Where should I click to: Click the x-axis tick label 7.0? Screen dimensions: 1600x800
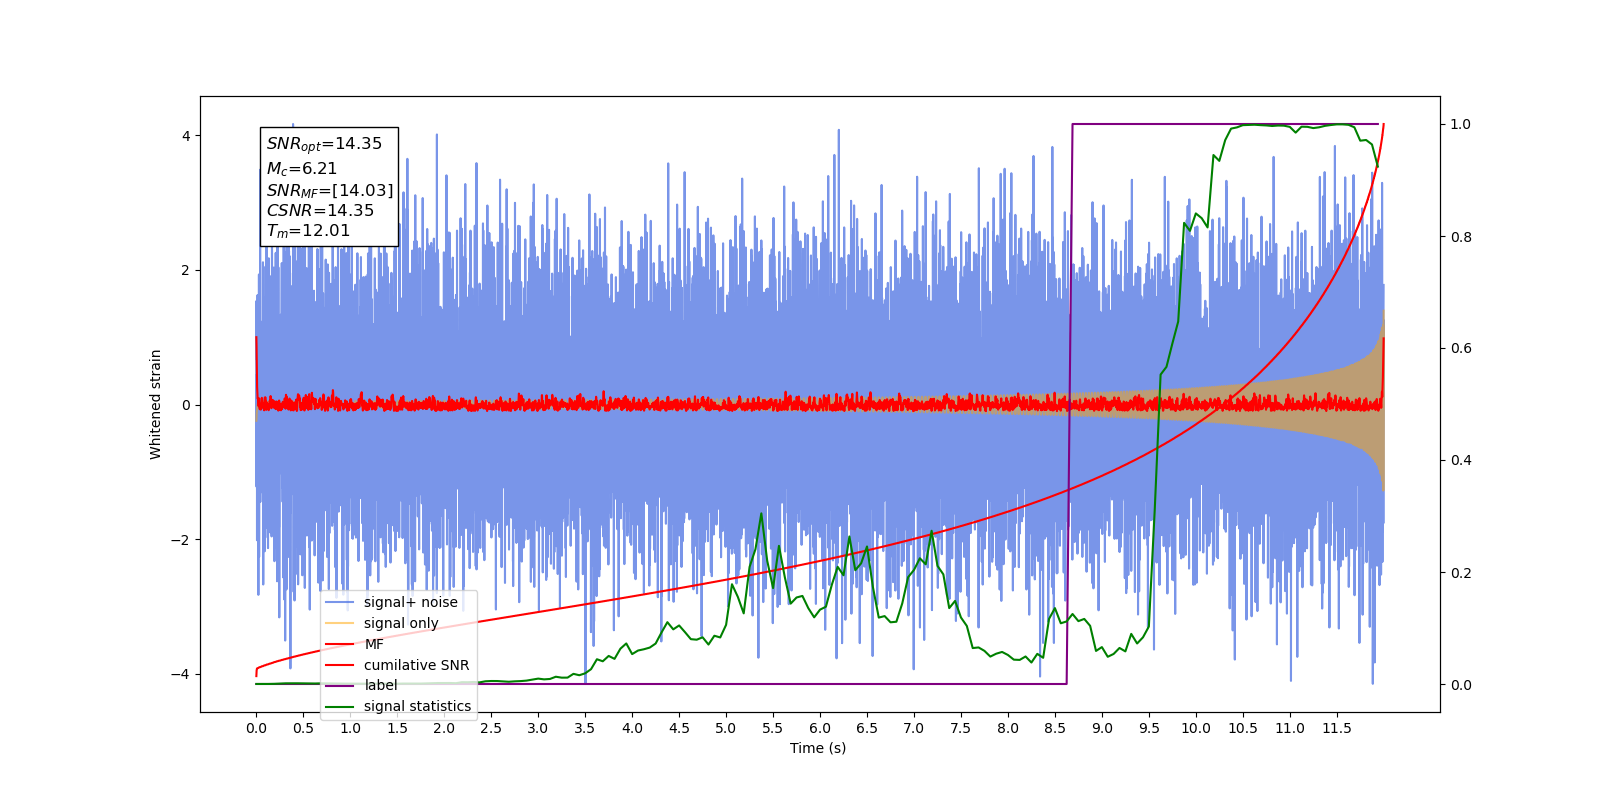coord(914,728)
